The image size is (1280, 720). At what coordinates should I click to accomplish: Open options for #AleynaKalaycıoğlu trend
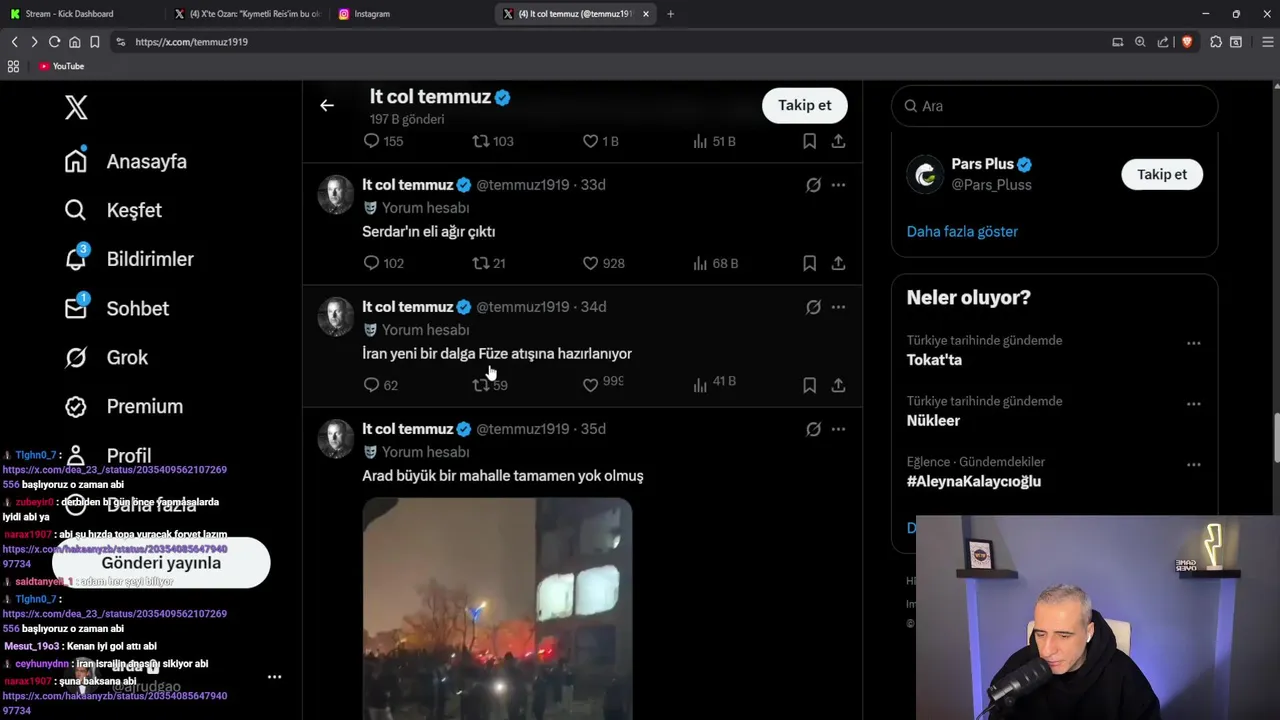click(1193, 465)
